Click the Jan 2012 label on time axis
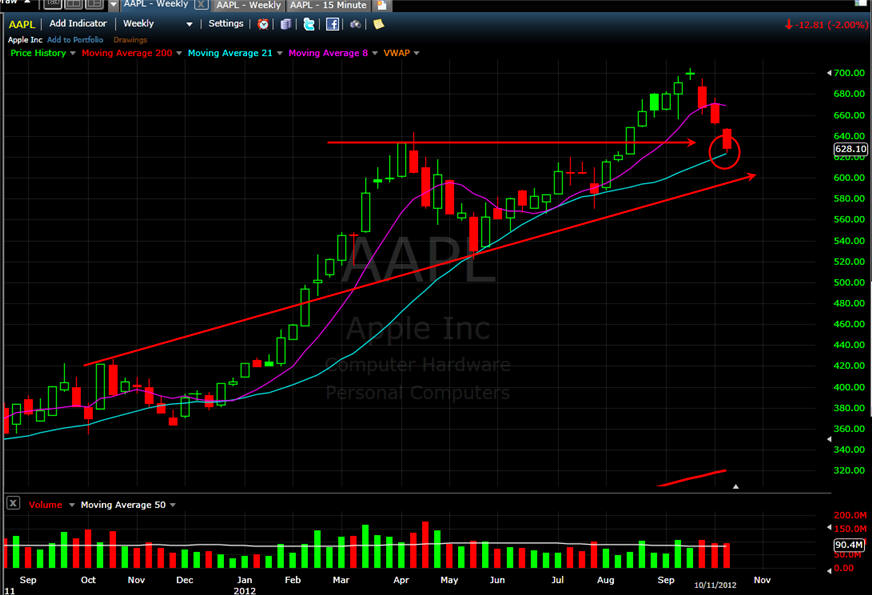872x595 pixels. (x=245, y=585)
